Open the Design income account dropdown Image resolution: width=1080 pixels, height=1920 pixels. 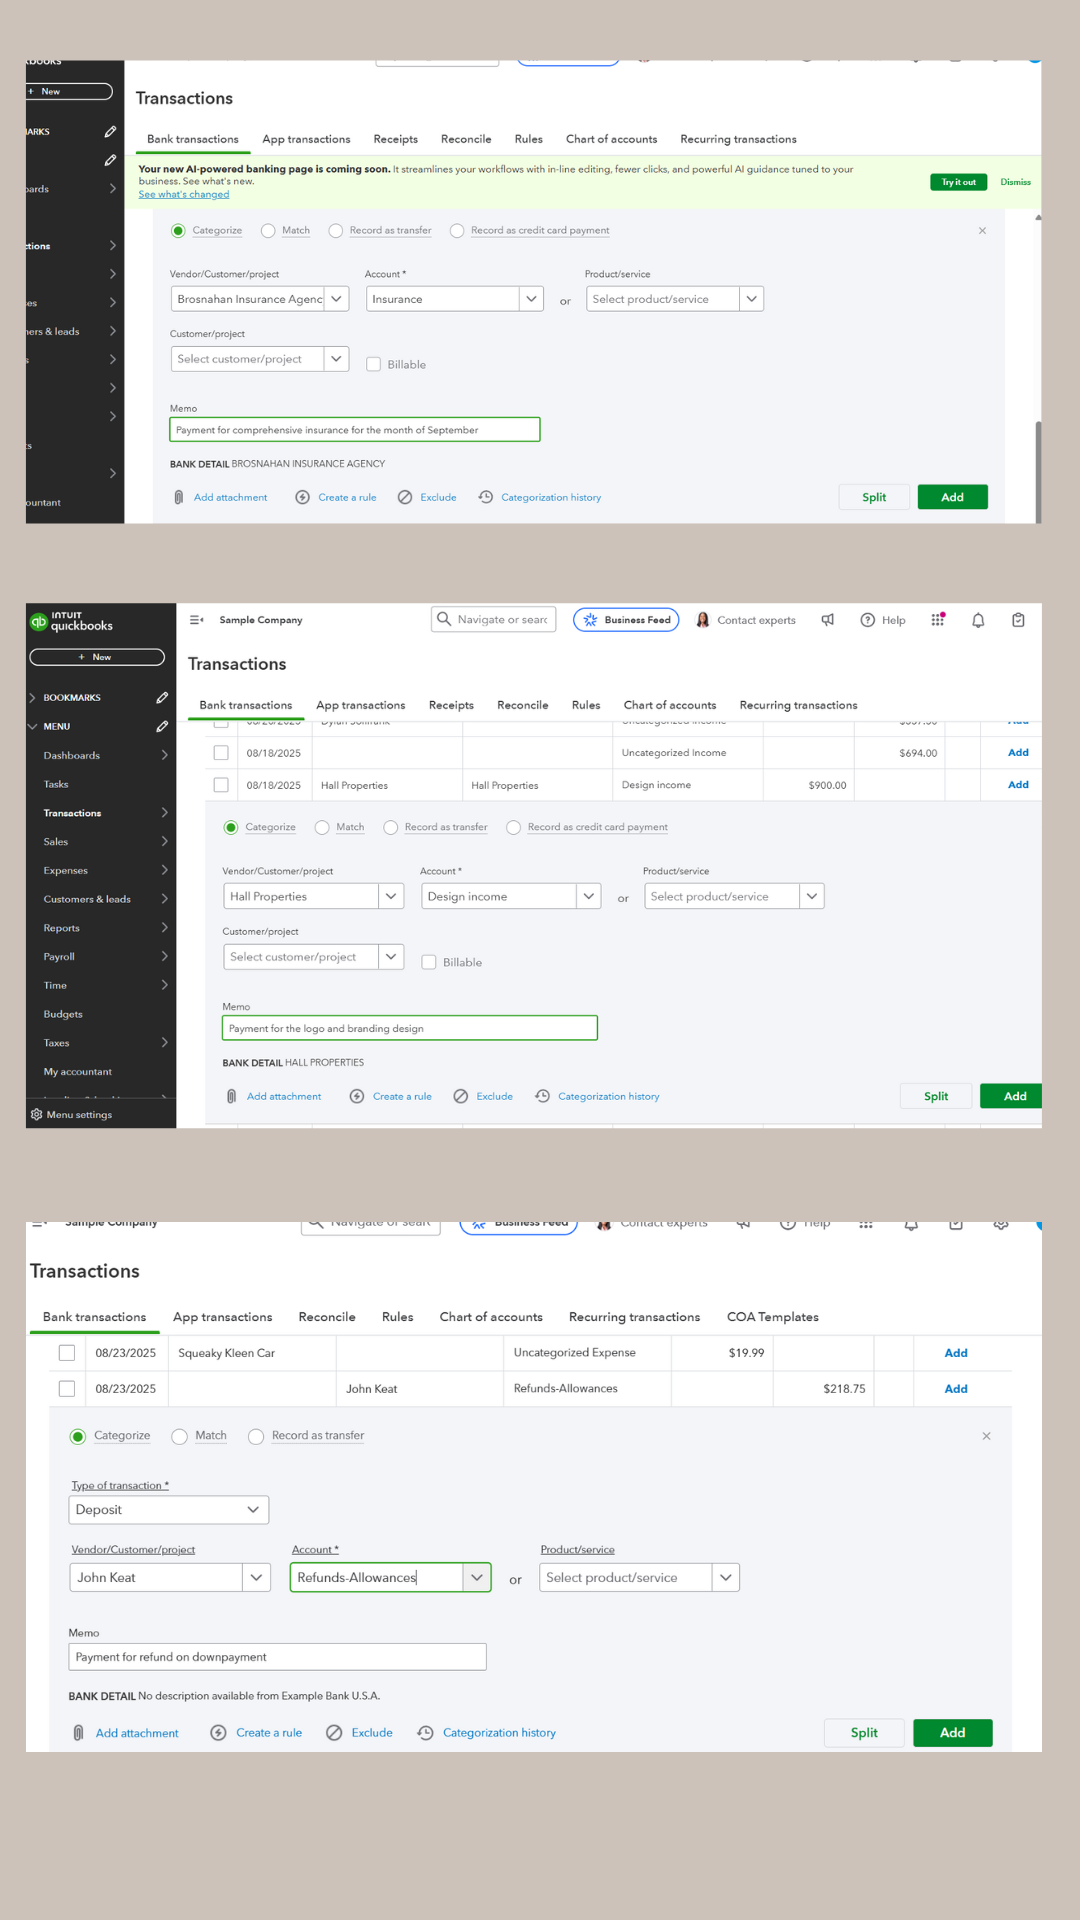pyautogui.click(x=590, y=897)
